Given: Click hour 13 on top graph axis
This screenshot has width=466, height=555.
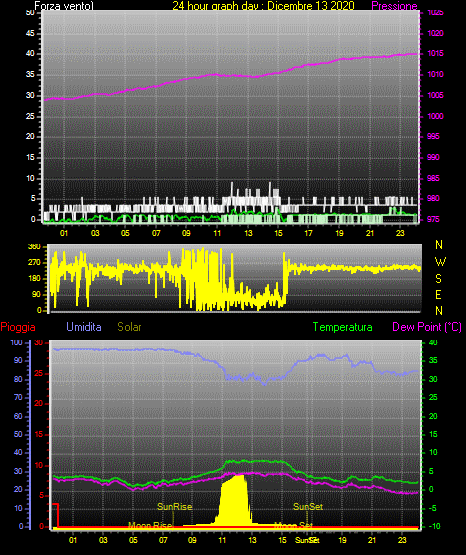Looking at the screenshot, I should tap(248, 233).
